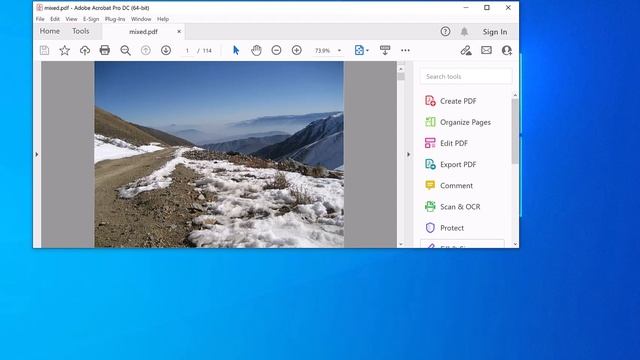The height and width of the screenshot is (360, 640).
Task: Print the document
Action: coord(105,50)
